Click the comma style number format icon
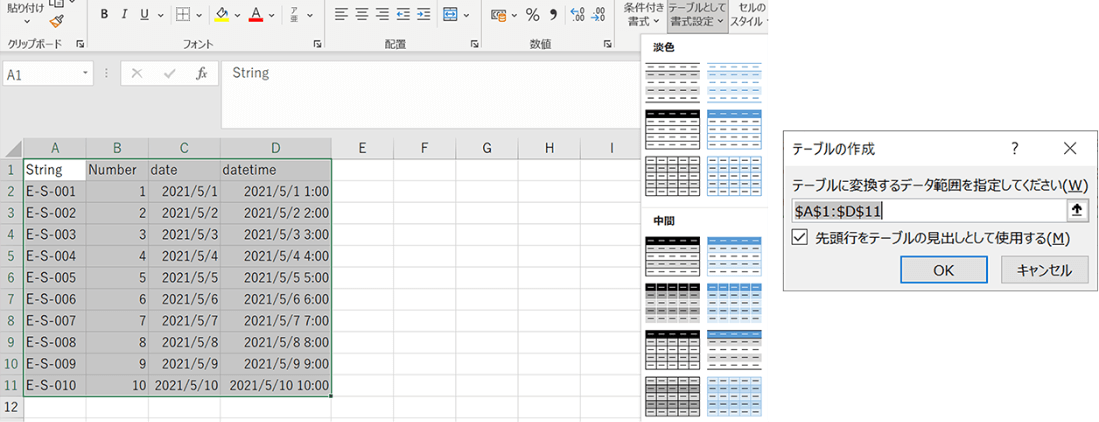This screenshot has width=1099, height=422. click(x=553, y=15)
